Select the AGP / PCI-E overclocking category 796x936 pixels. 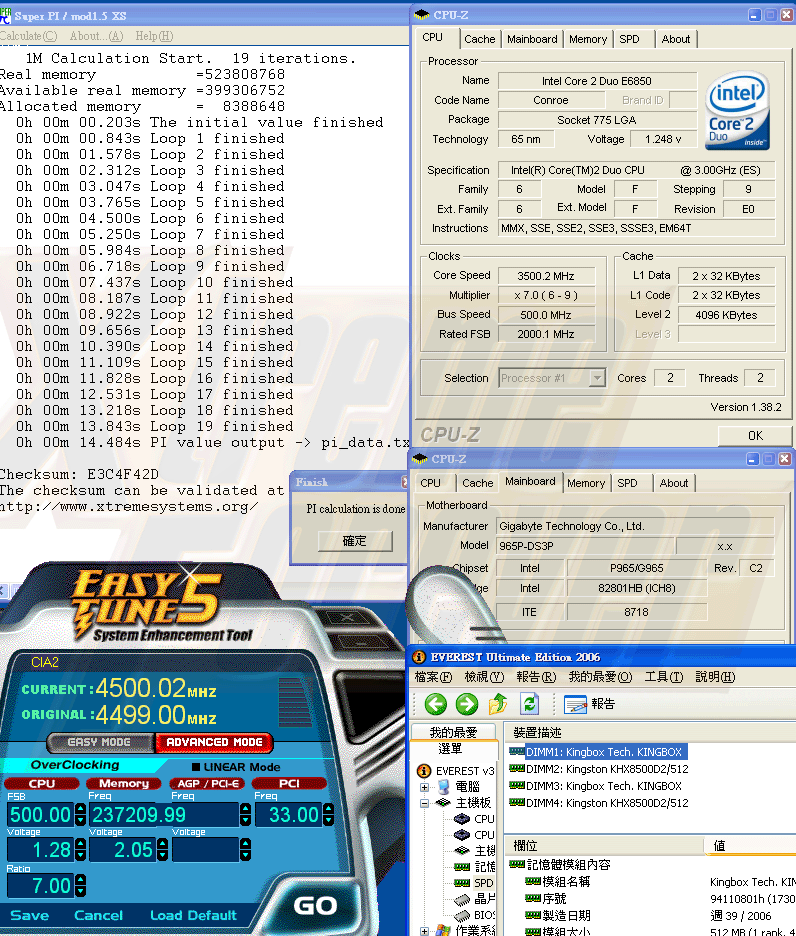pyautogui.click(x=207, y=783)
